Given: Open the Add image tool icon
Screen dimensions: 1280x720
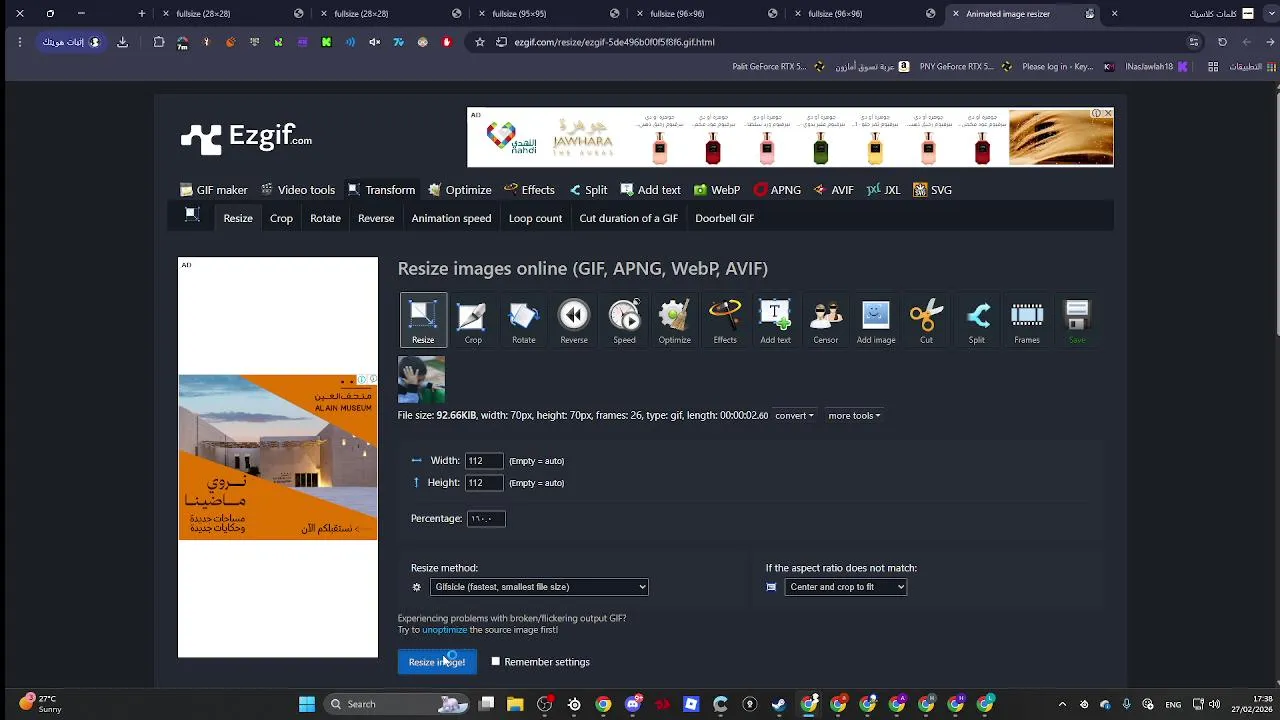Looking at the screenshot, I should [876, 320].
